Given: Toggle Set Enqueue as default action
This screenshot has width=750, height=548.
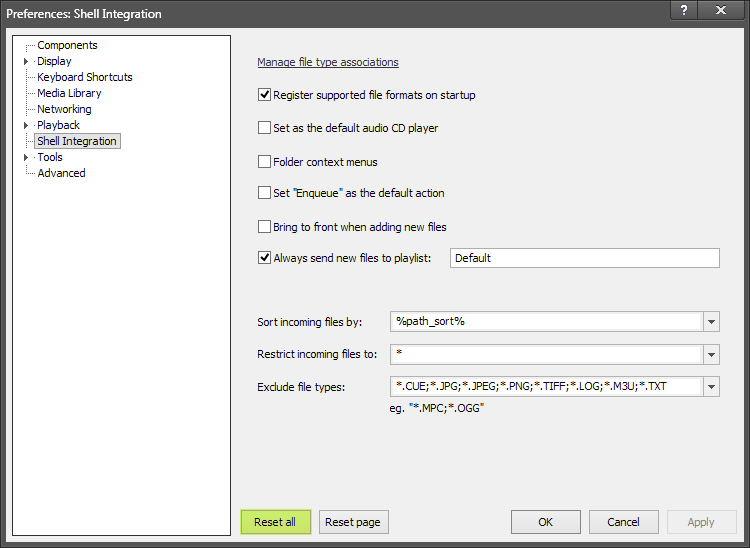Looking at the screenshot, I should [x=265, y=193].
